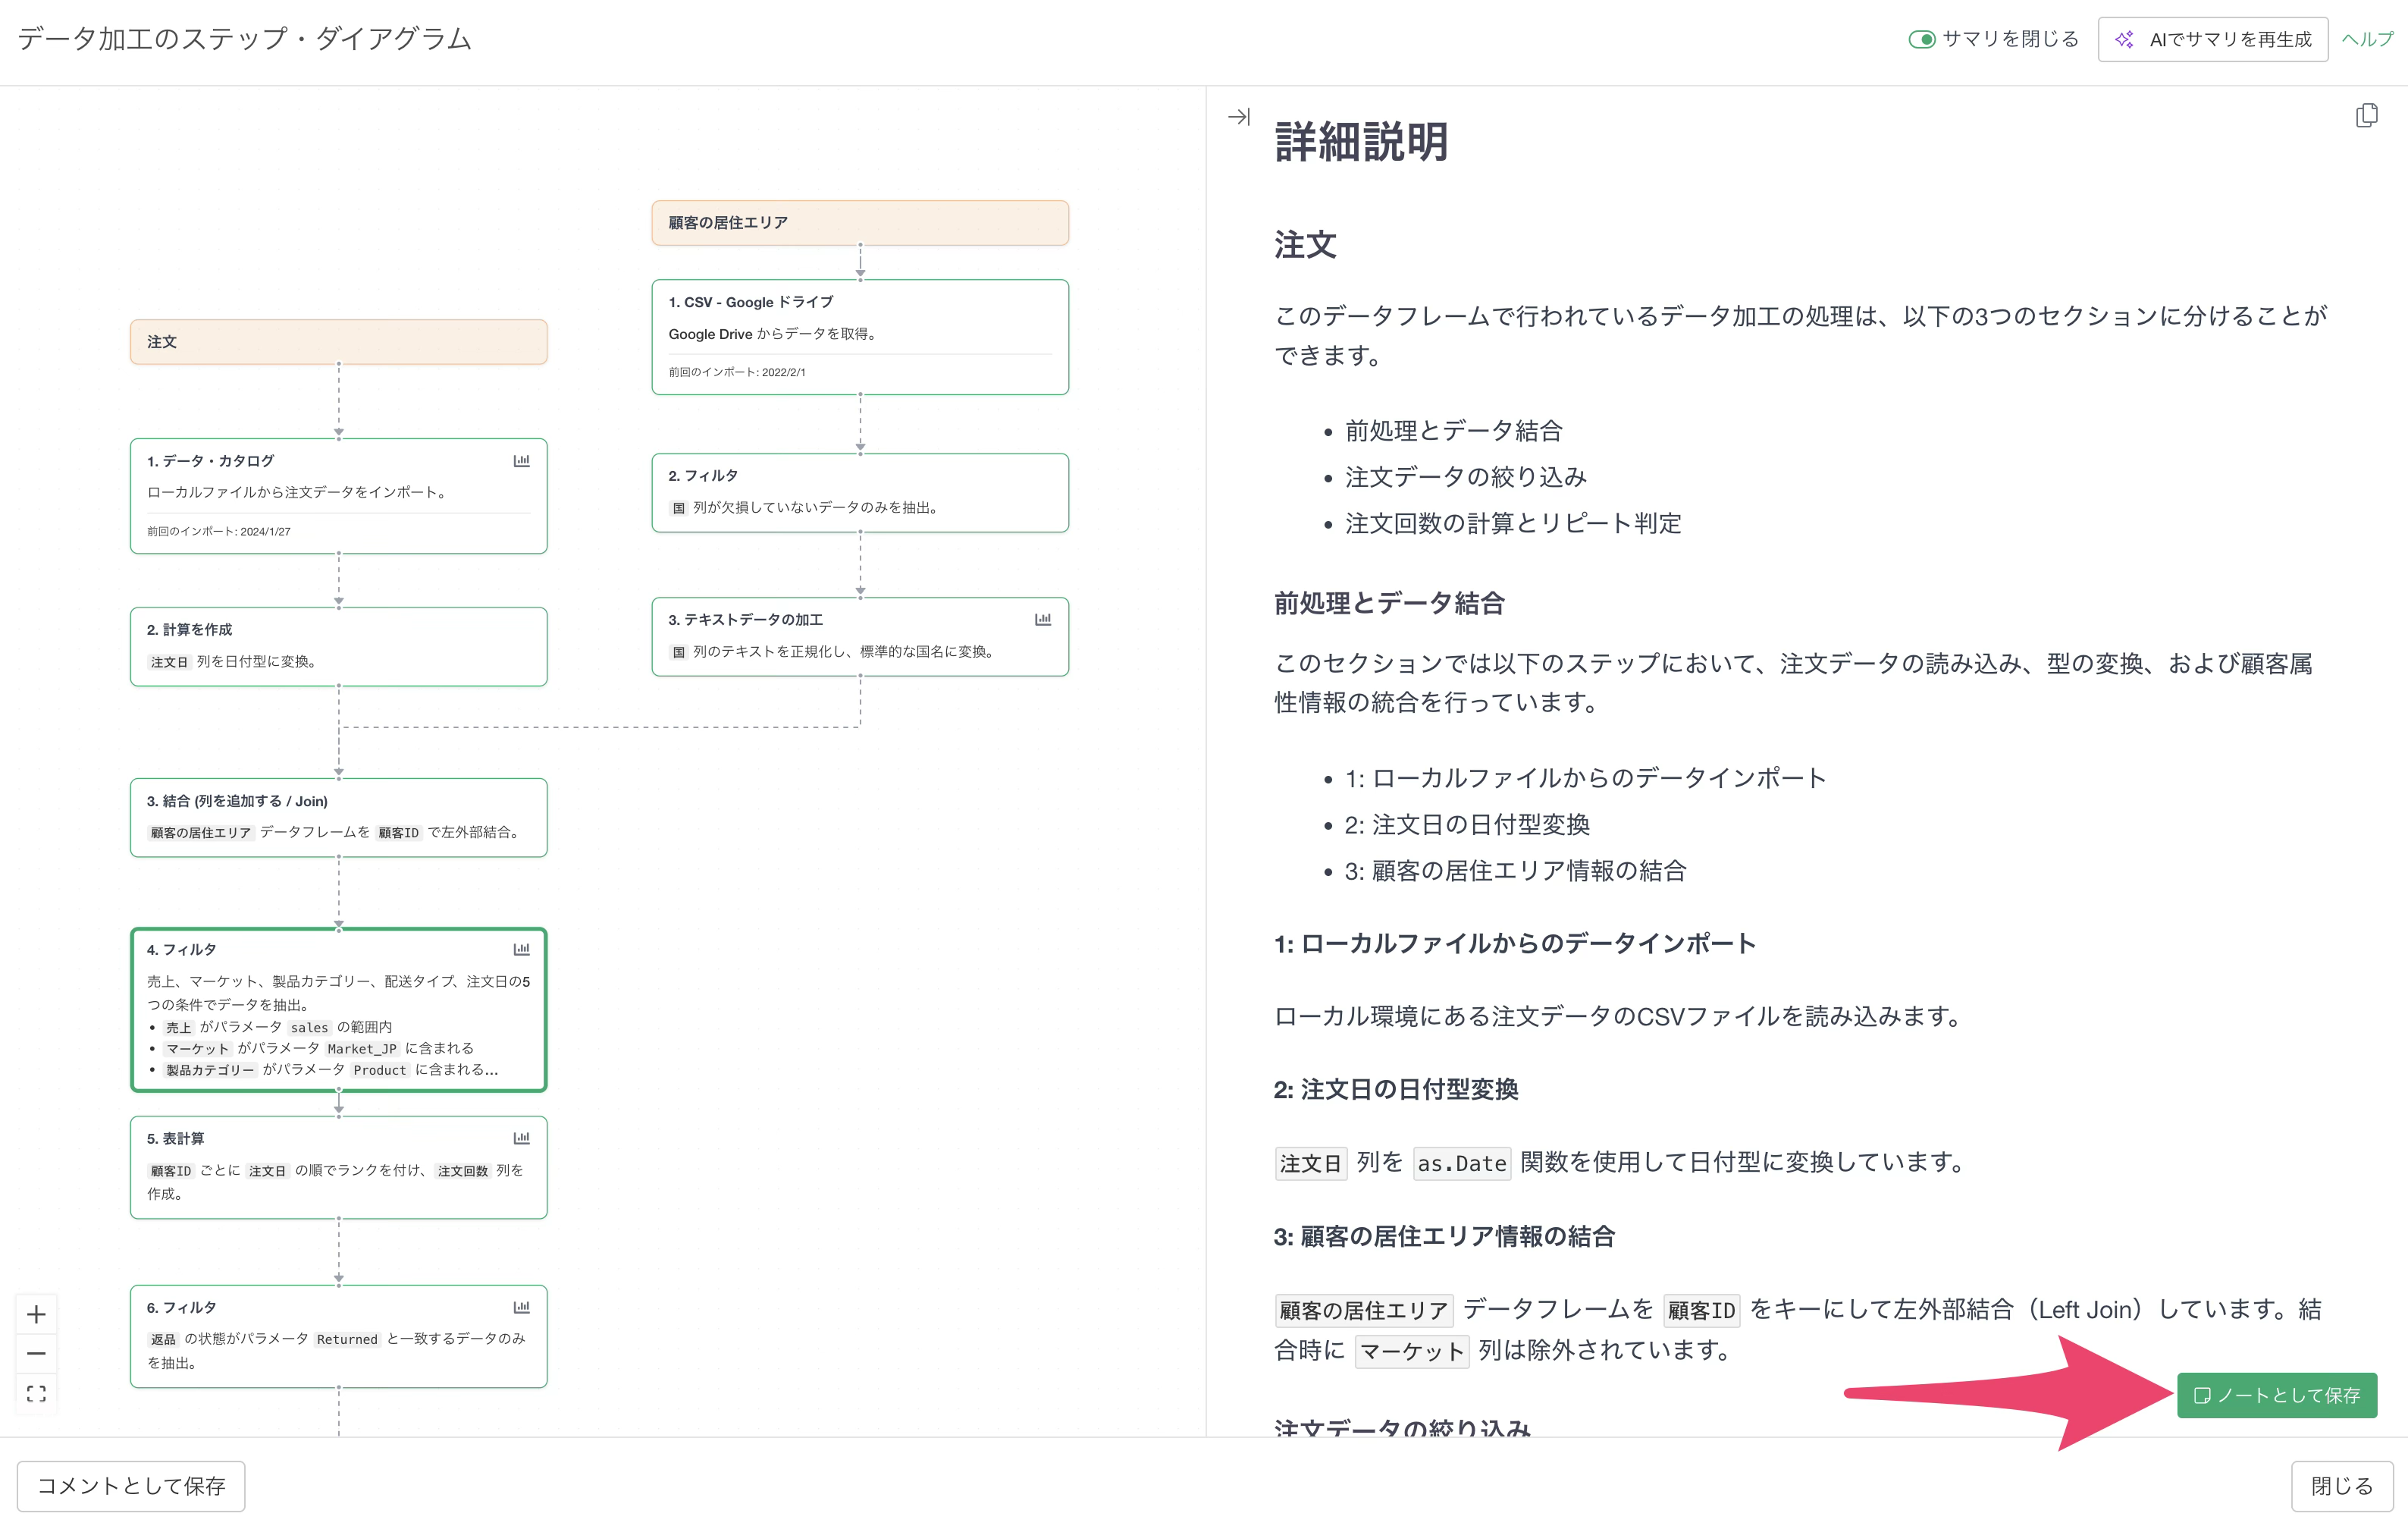Collapse the detail panel with arrow icon
Image resolution: width=2408 pixels, height=1529 pixels.
point(1239,117)
